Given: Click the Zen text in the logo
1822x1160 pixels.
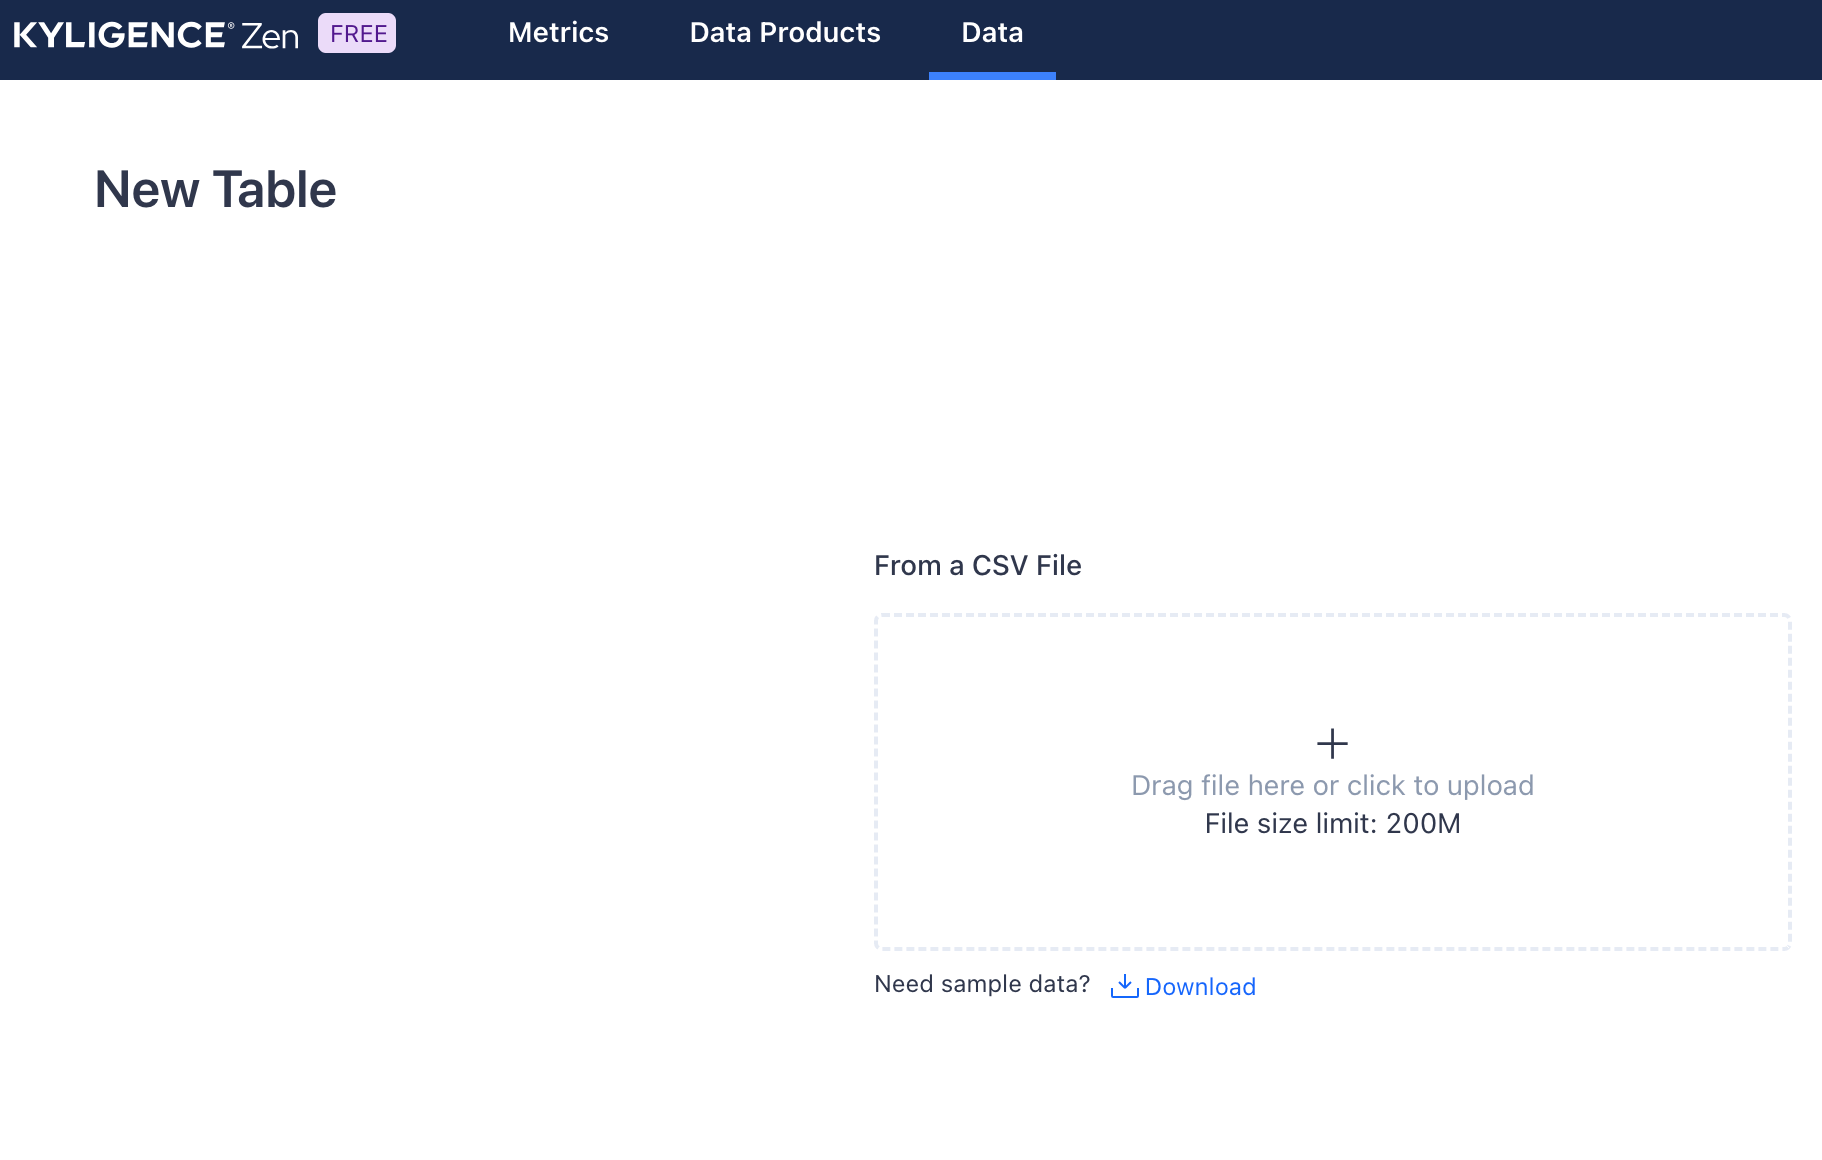Looking at the screenshot, I should pyautogui.click(x=270, y=36).
